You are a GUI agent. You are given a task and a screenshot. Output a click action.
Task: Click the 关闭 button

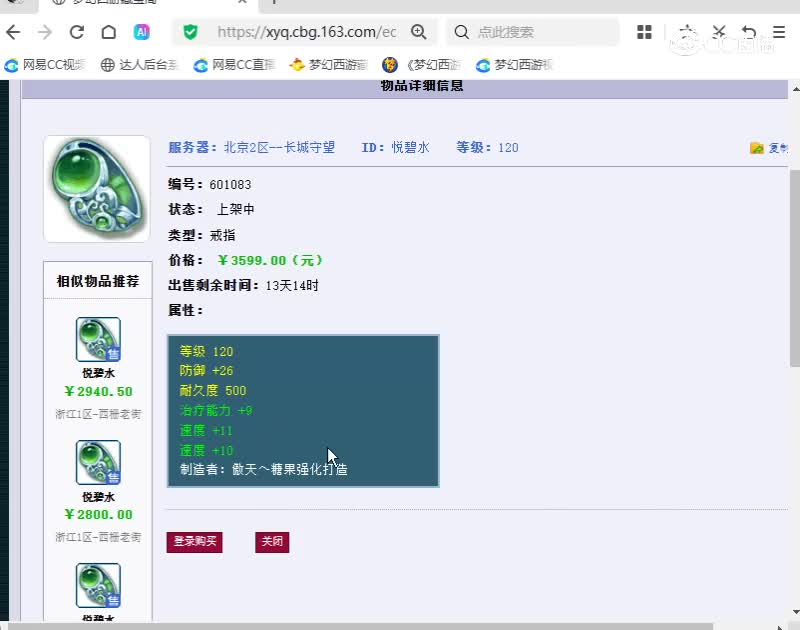click(272, 542)
